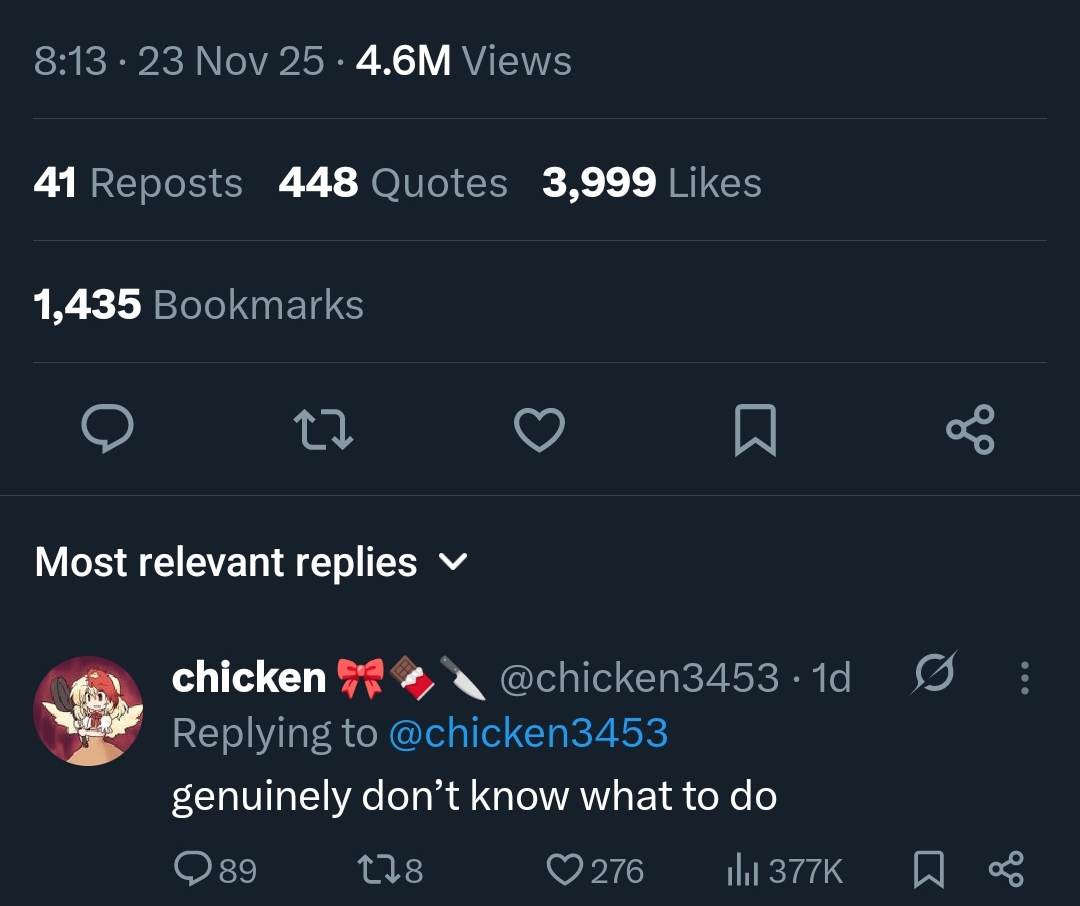Click the repost icon under the main post
Viewport: 1080px width, 906px height.
pyautogui.click(x=324, y=430)
